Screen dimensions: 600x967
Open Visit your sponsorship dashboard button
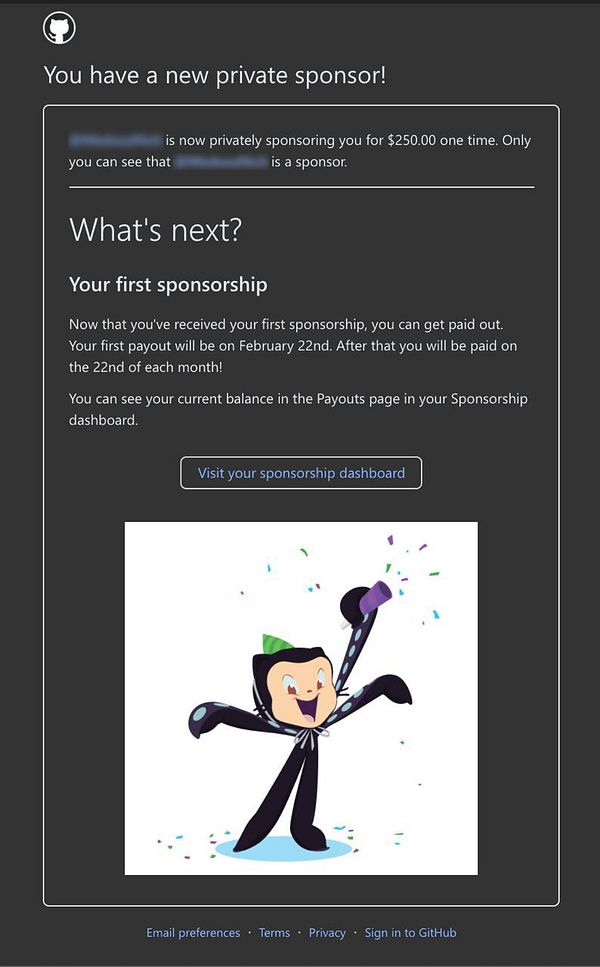(301, 473)
